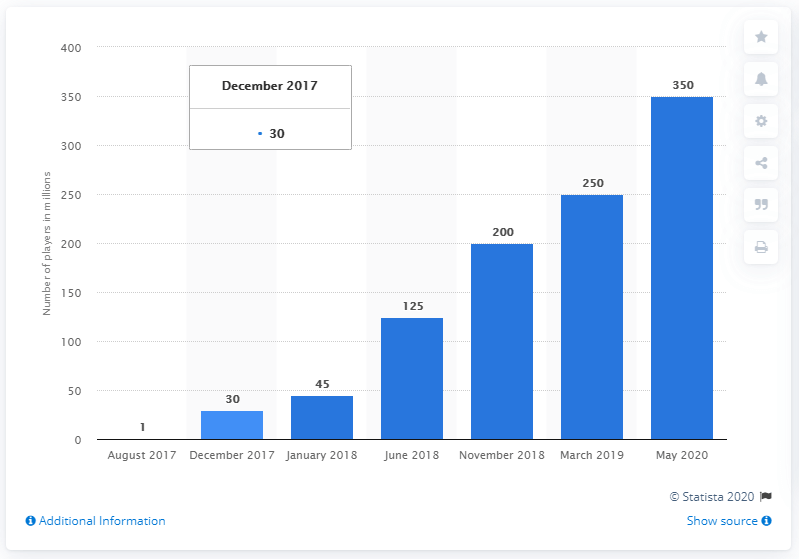This screenshot has height=559, width=799.
Task: Select the March 2019 bar
Action: coord(592,317)
